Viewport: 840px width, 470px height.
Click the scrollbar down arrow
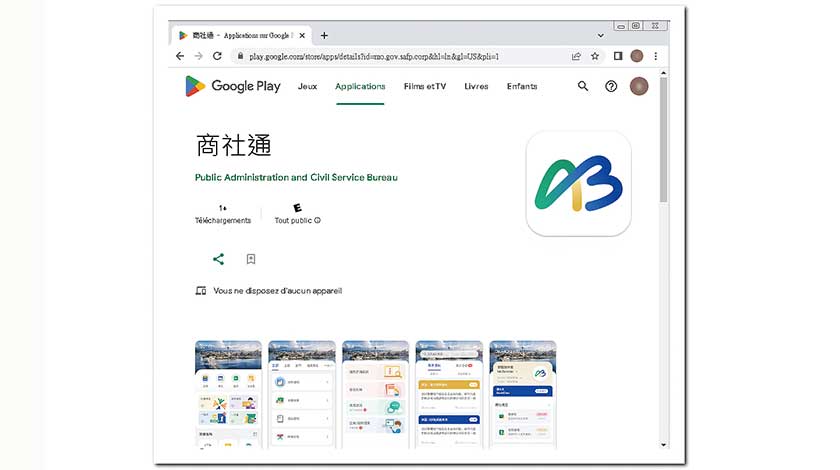tap(663, 445)
